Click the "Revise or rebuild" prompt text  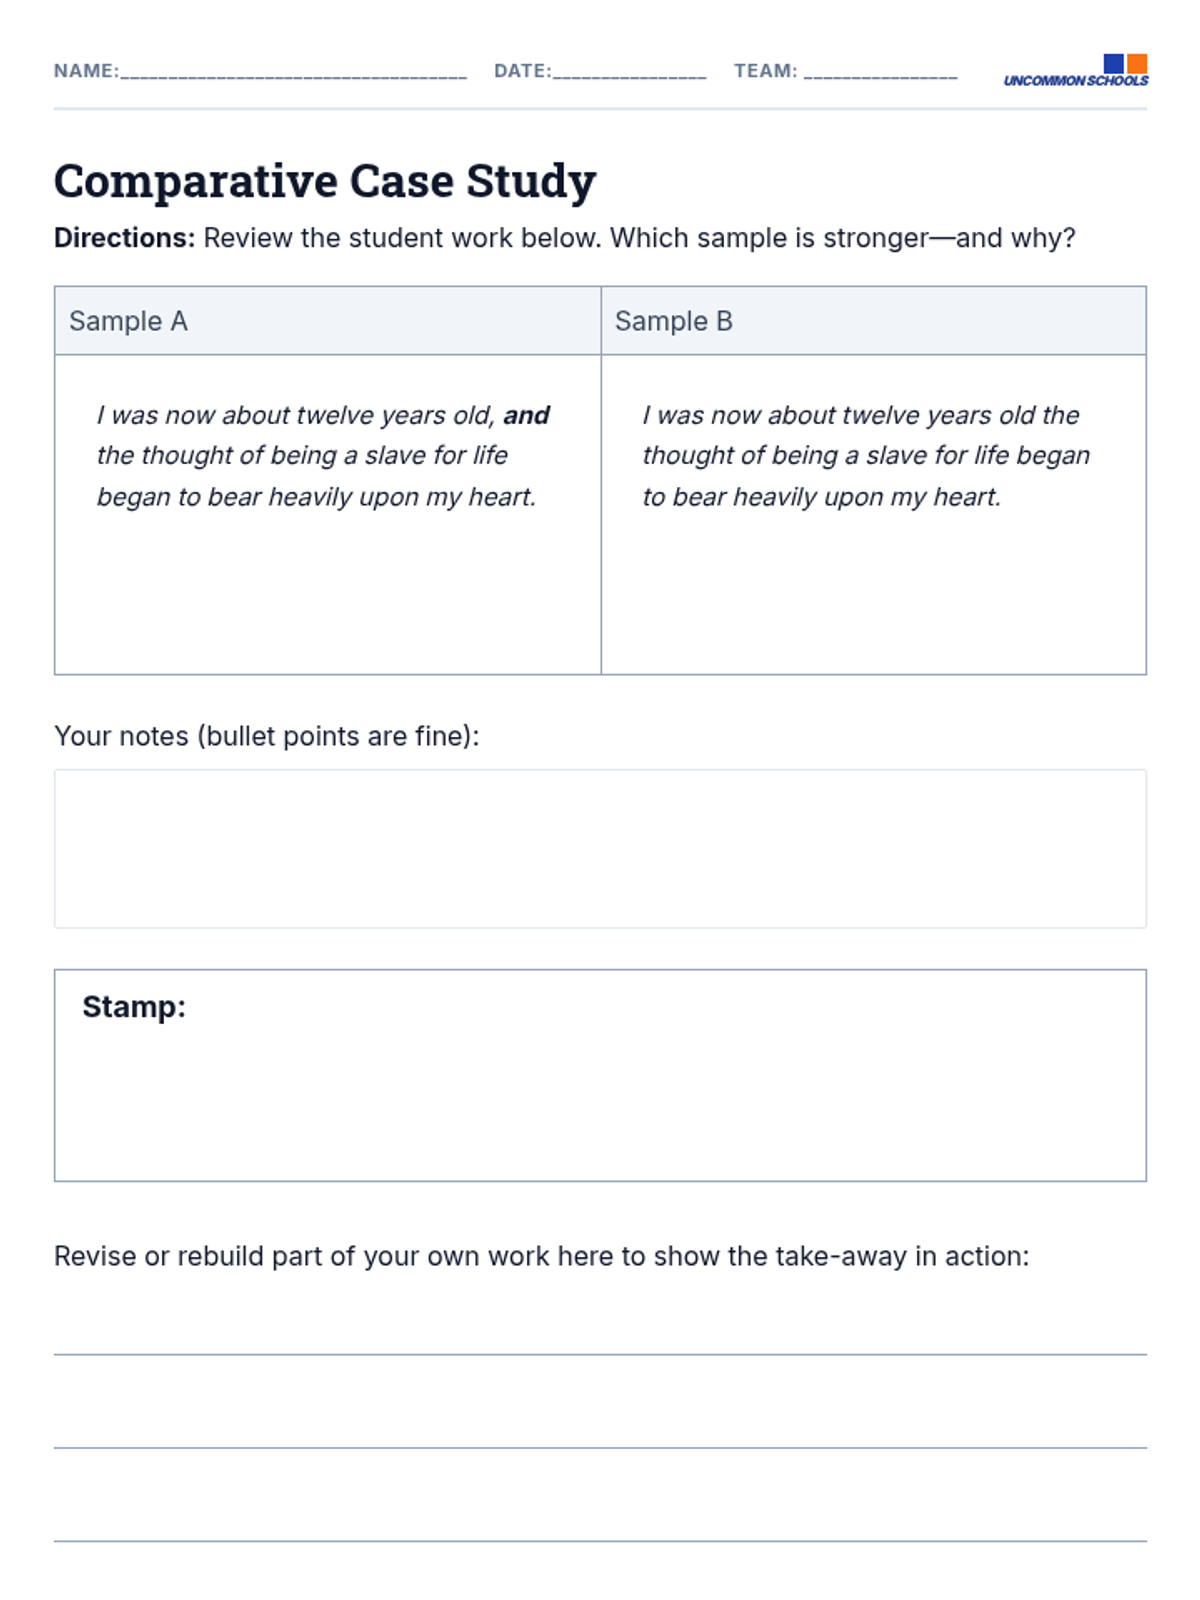[x=541, y=1256]
